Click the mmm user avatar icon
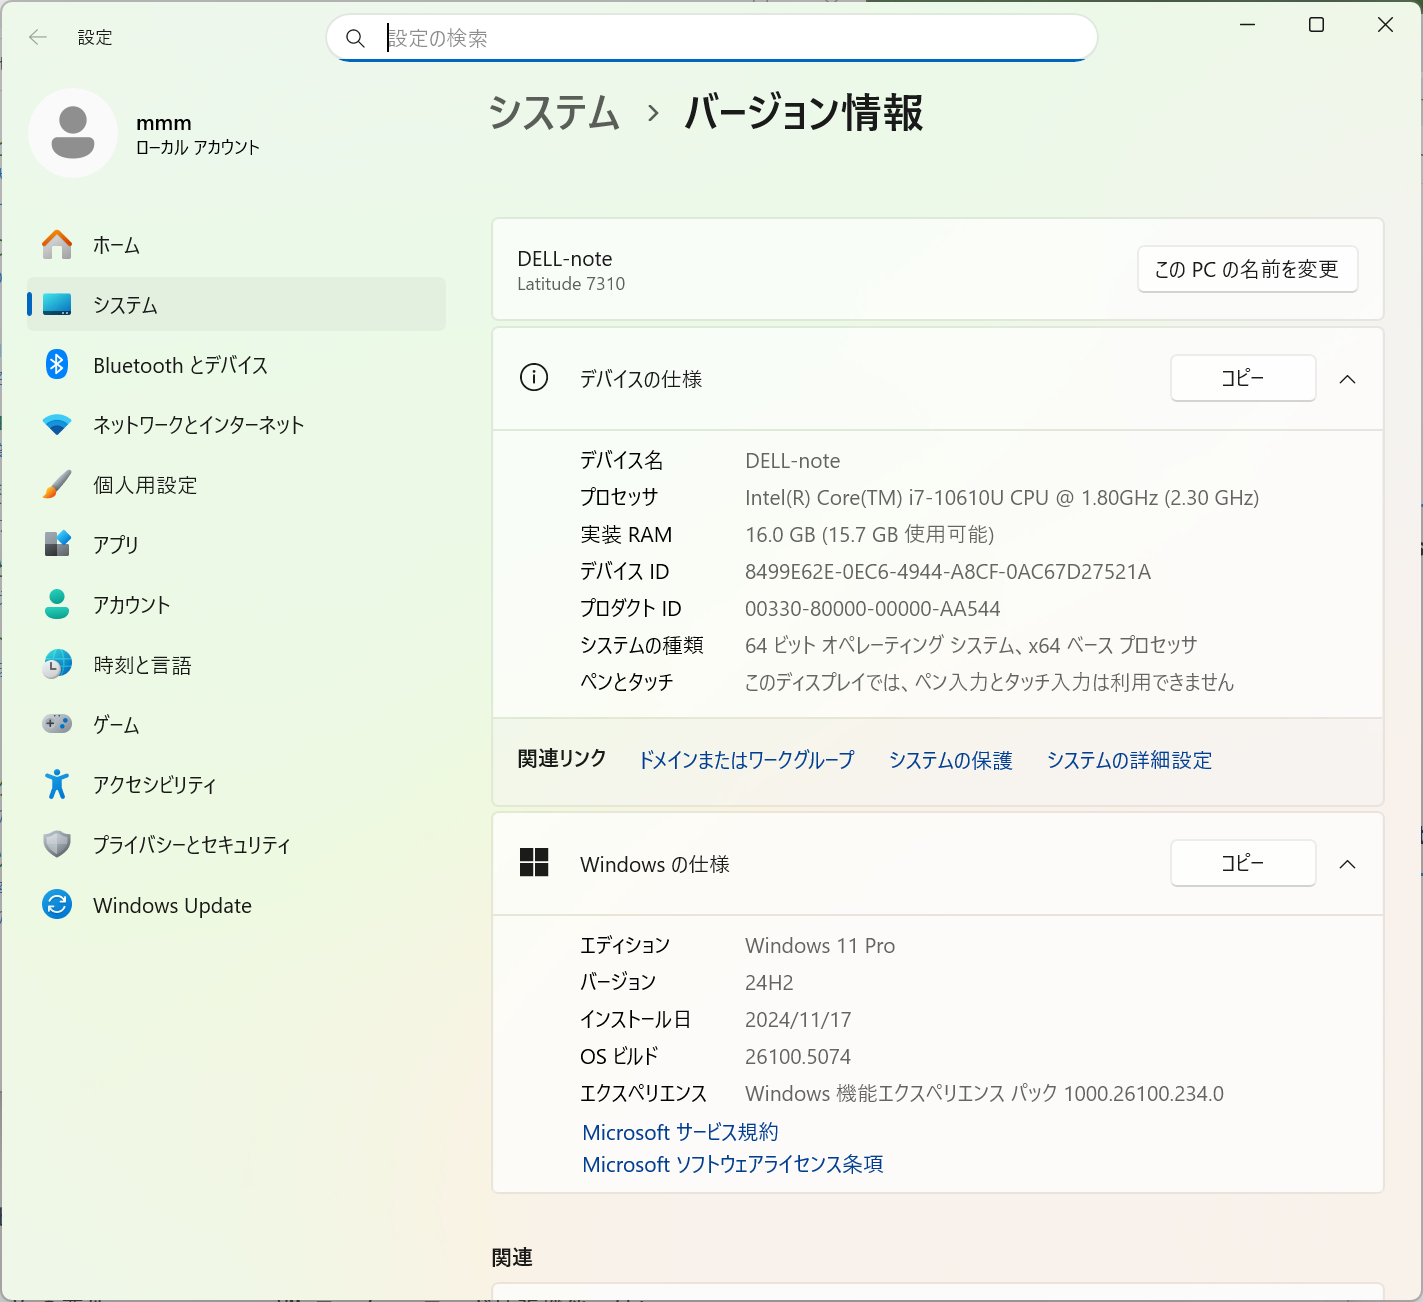 (x=73, y=133)
